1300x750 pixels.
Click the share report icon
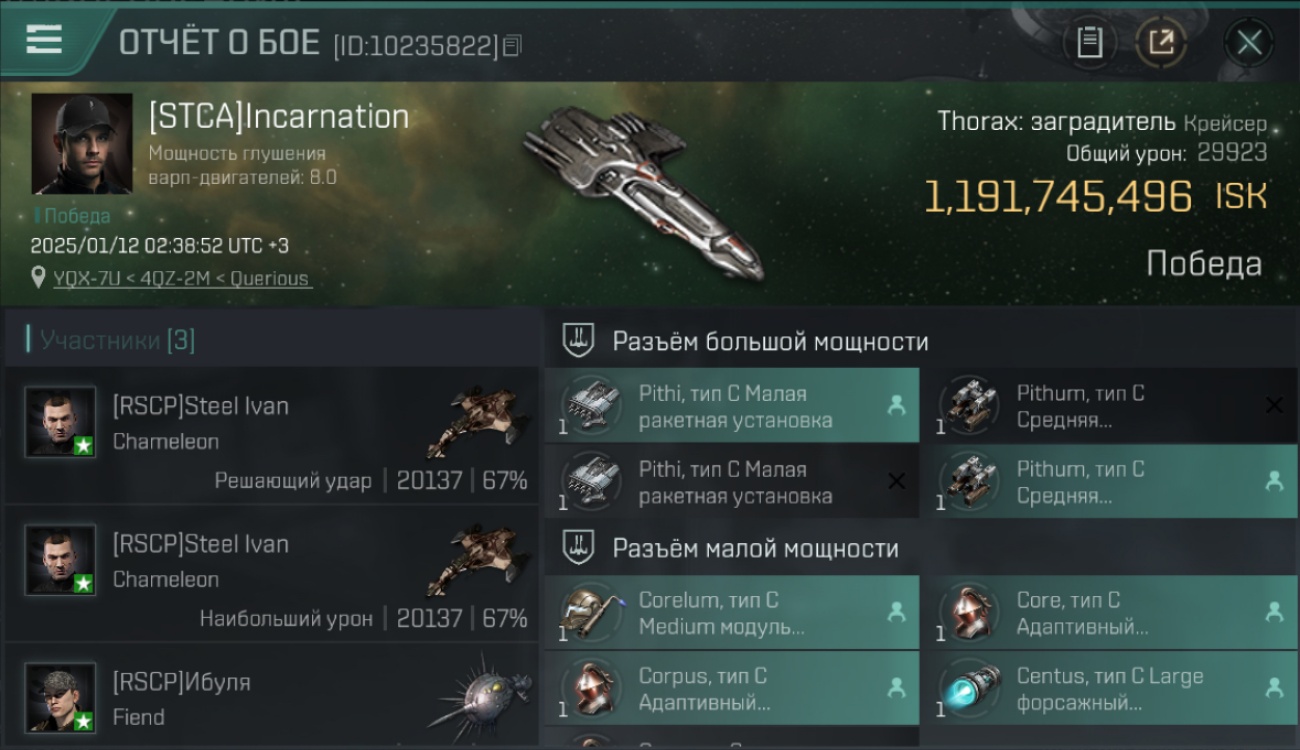(1162, 42)
